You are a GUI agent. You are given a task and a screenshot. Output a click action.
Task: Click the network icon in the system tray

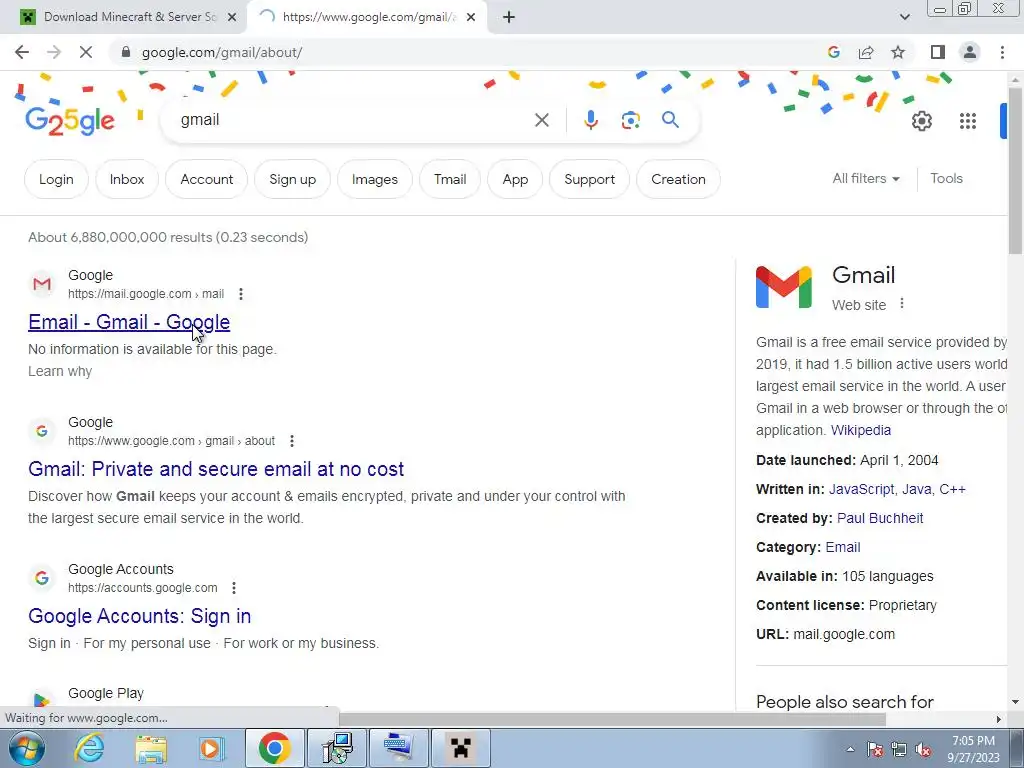tap(899, 749)
